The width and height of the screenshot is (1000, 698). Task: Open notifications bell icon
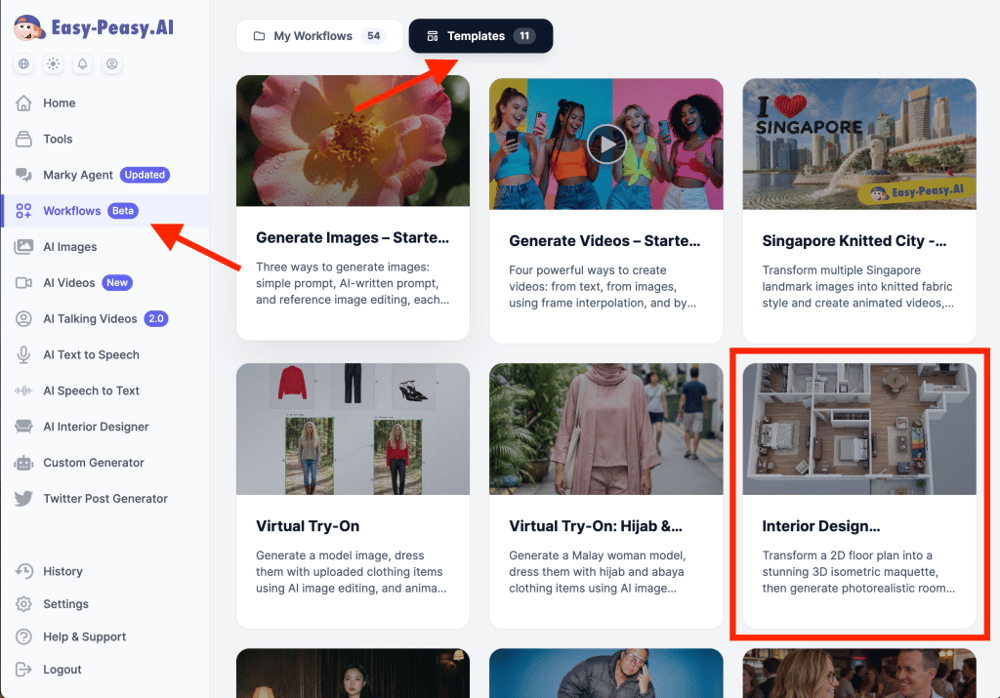pyautogui.click(x=83, y=64)
